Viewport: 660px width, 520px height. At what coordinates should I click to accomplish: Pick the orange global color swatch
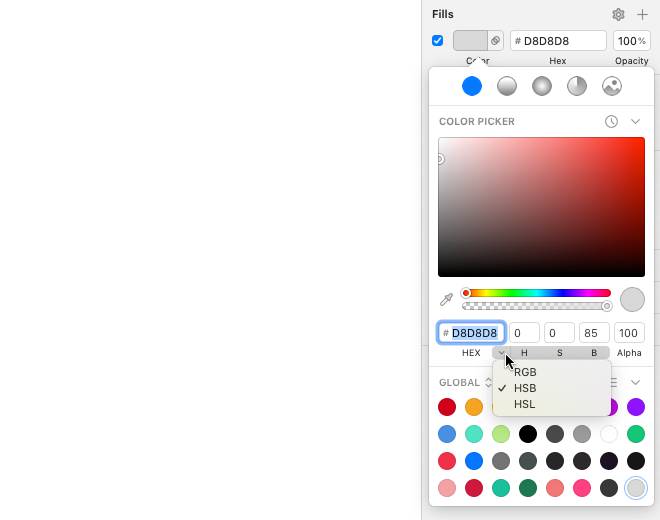[474, 407]
